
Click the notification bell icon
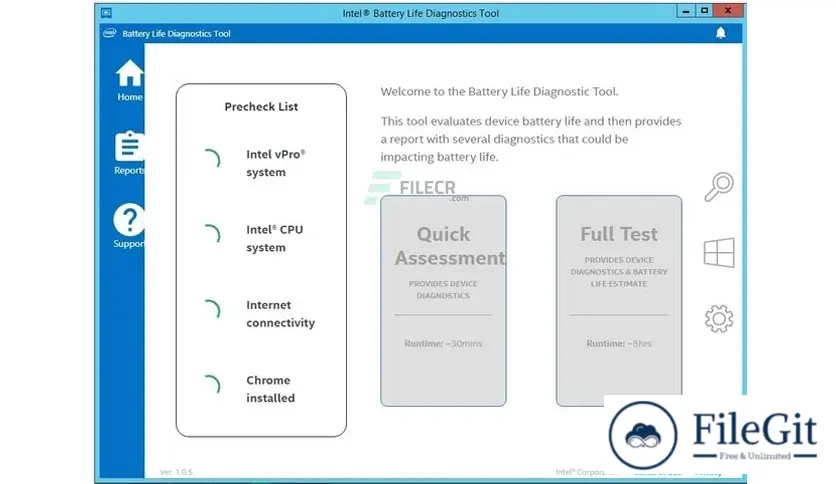coord(720,33)
